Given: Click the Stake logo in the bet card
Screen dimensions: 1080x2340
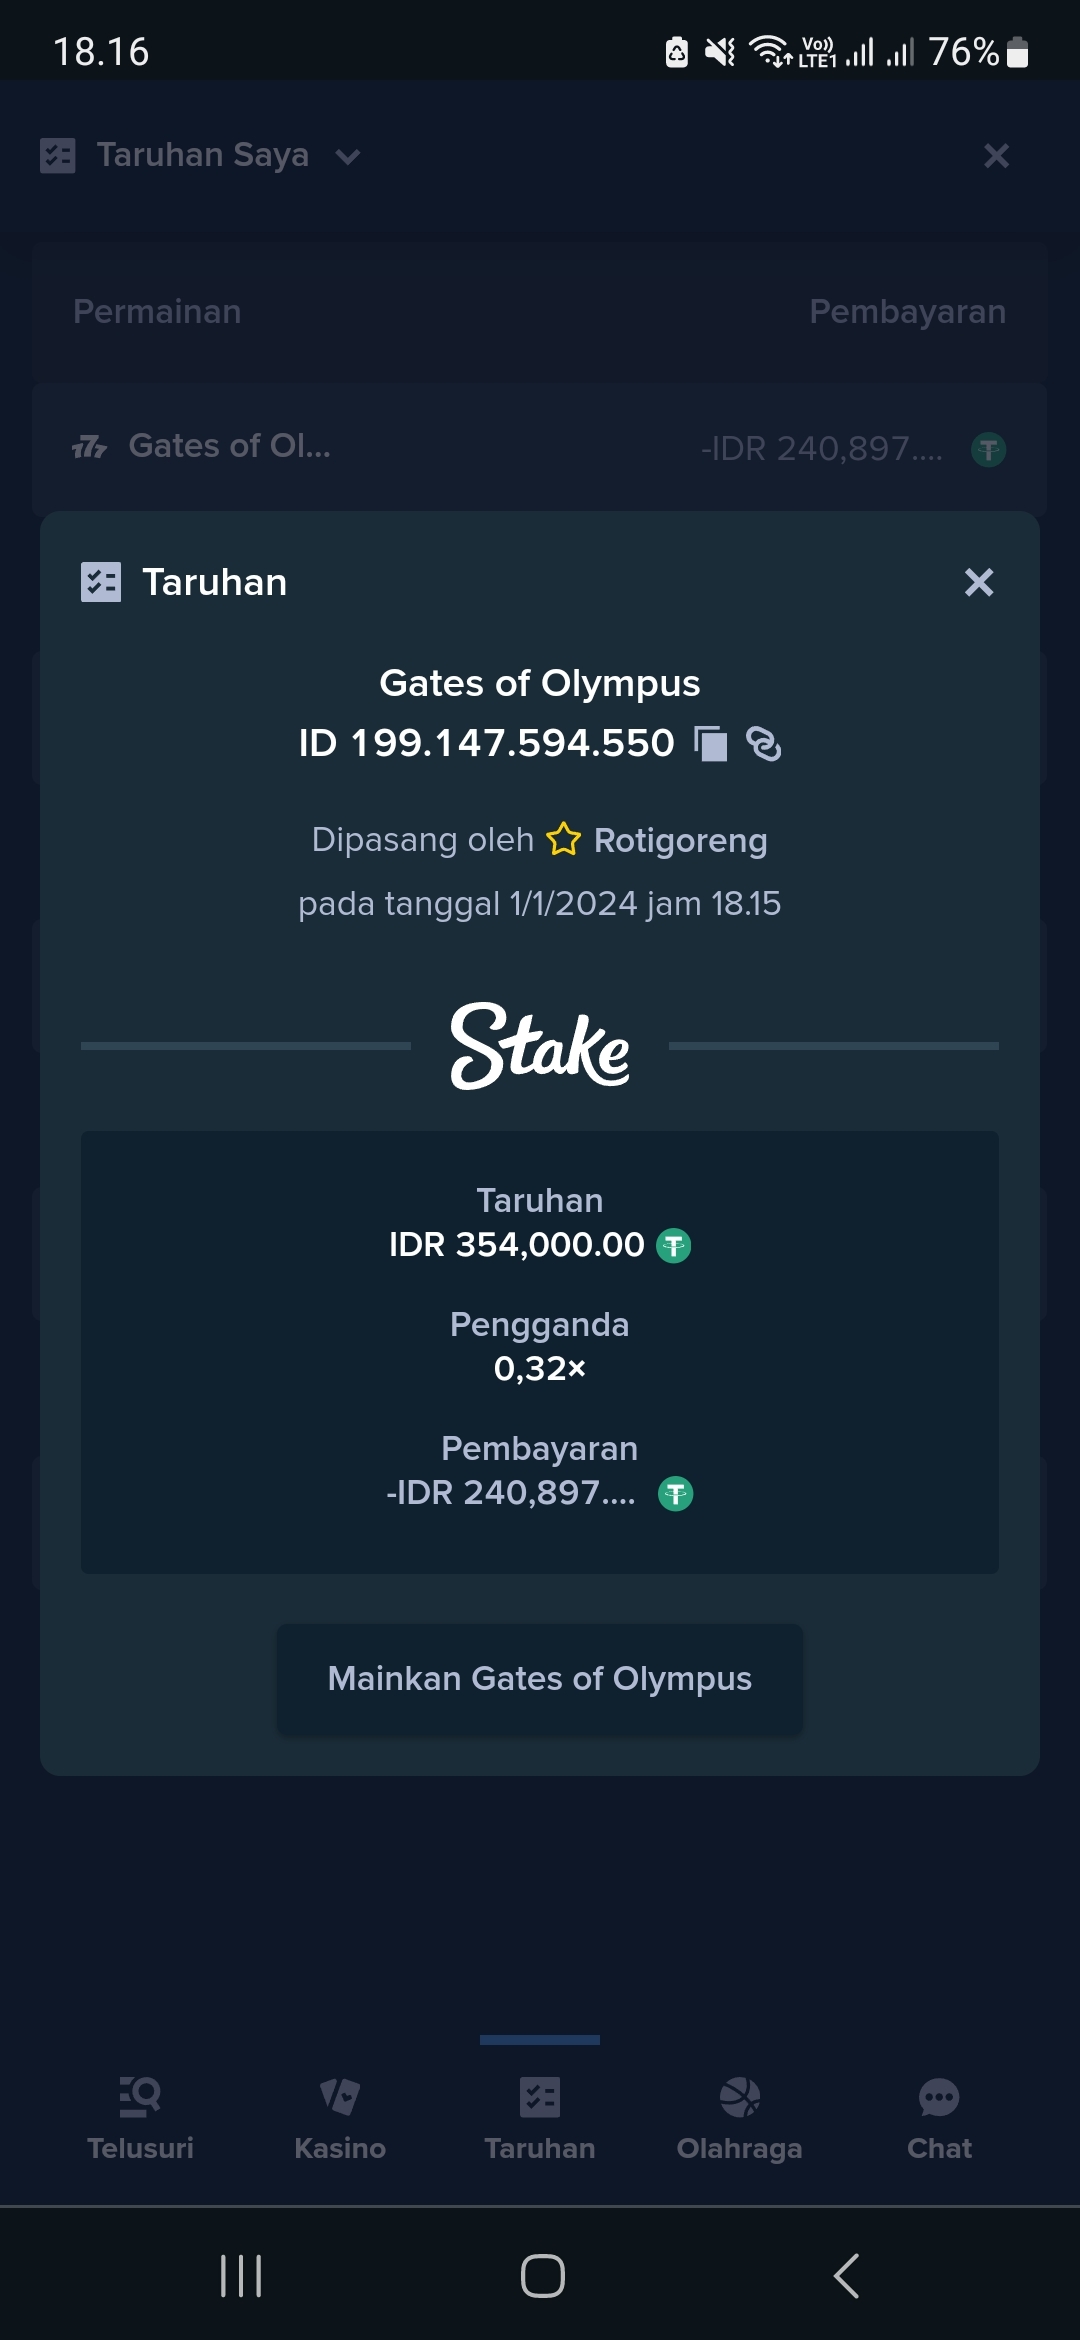Looking at the screenshot, I should click(x=540, y=1046).
